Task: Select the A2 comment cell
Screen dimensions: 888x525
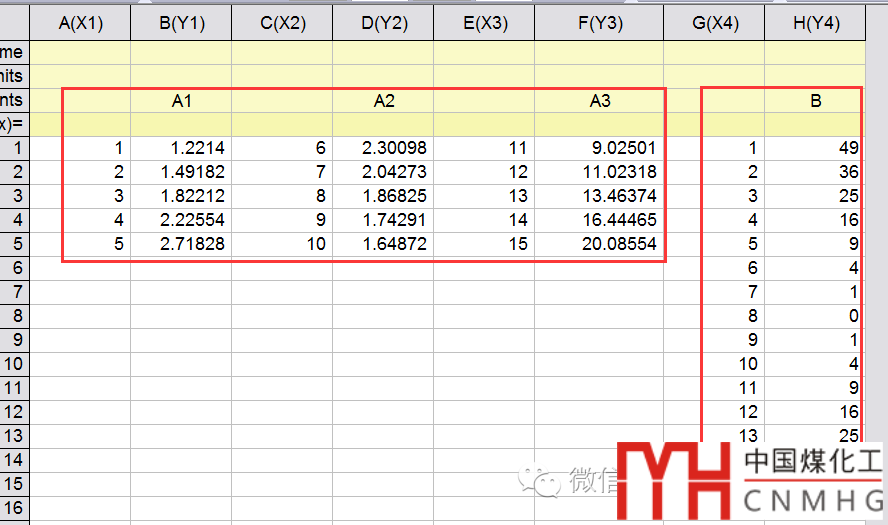Action: 383,101
